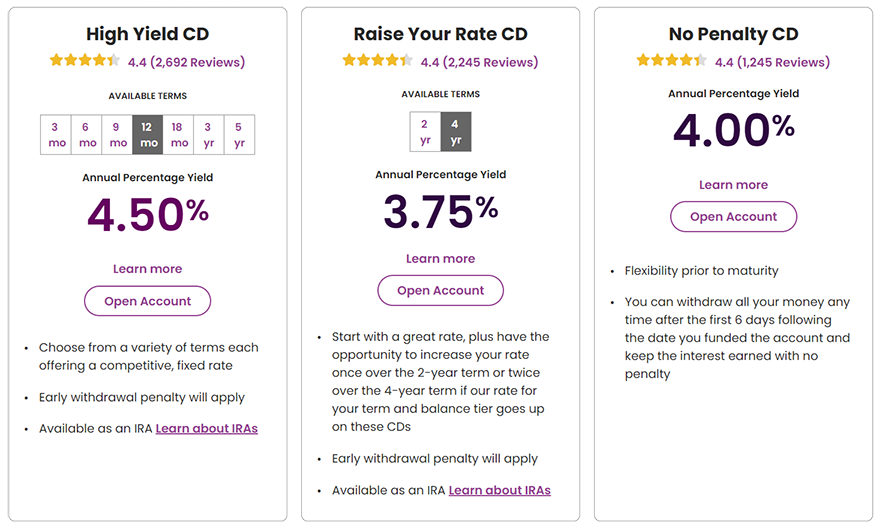Click Learn more under 3.75% yield

pyautogui.click(x=440, y=259)
